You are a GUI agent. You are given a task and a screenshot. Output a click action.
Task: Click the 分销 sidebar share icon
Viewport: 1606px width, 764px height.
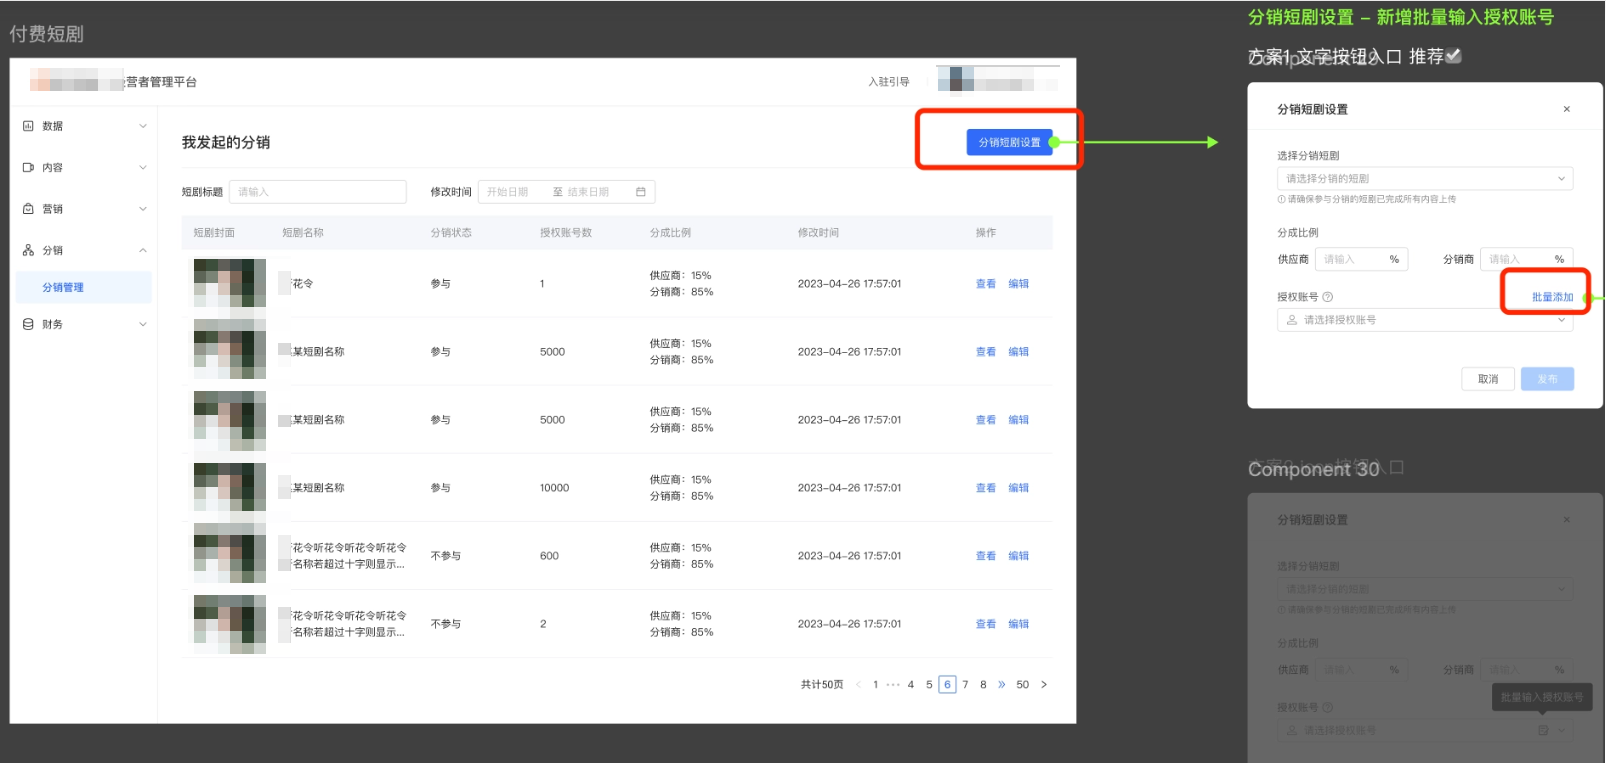[x=28, y=250]
